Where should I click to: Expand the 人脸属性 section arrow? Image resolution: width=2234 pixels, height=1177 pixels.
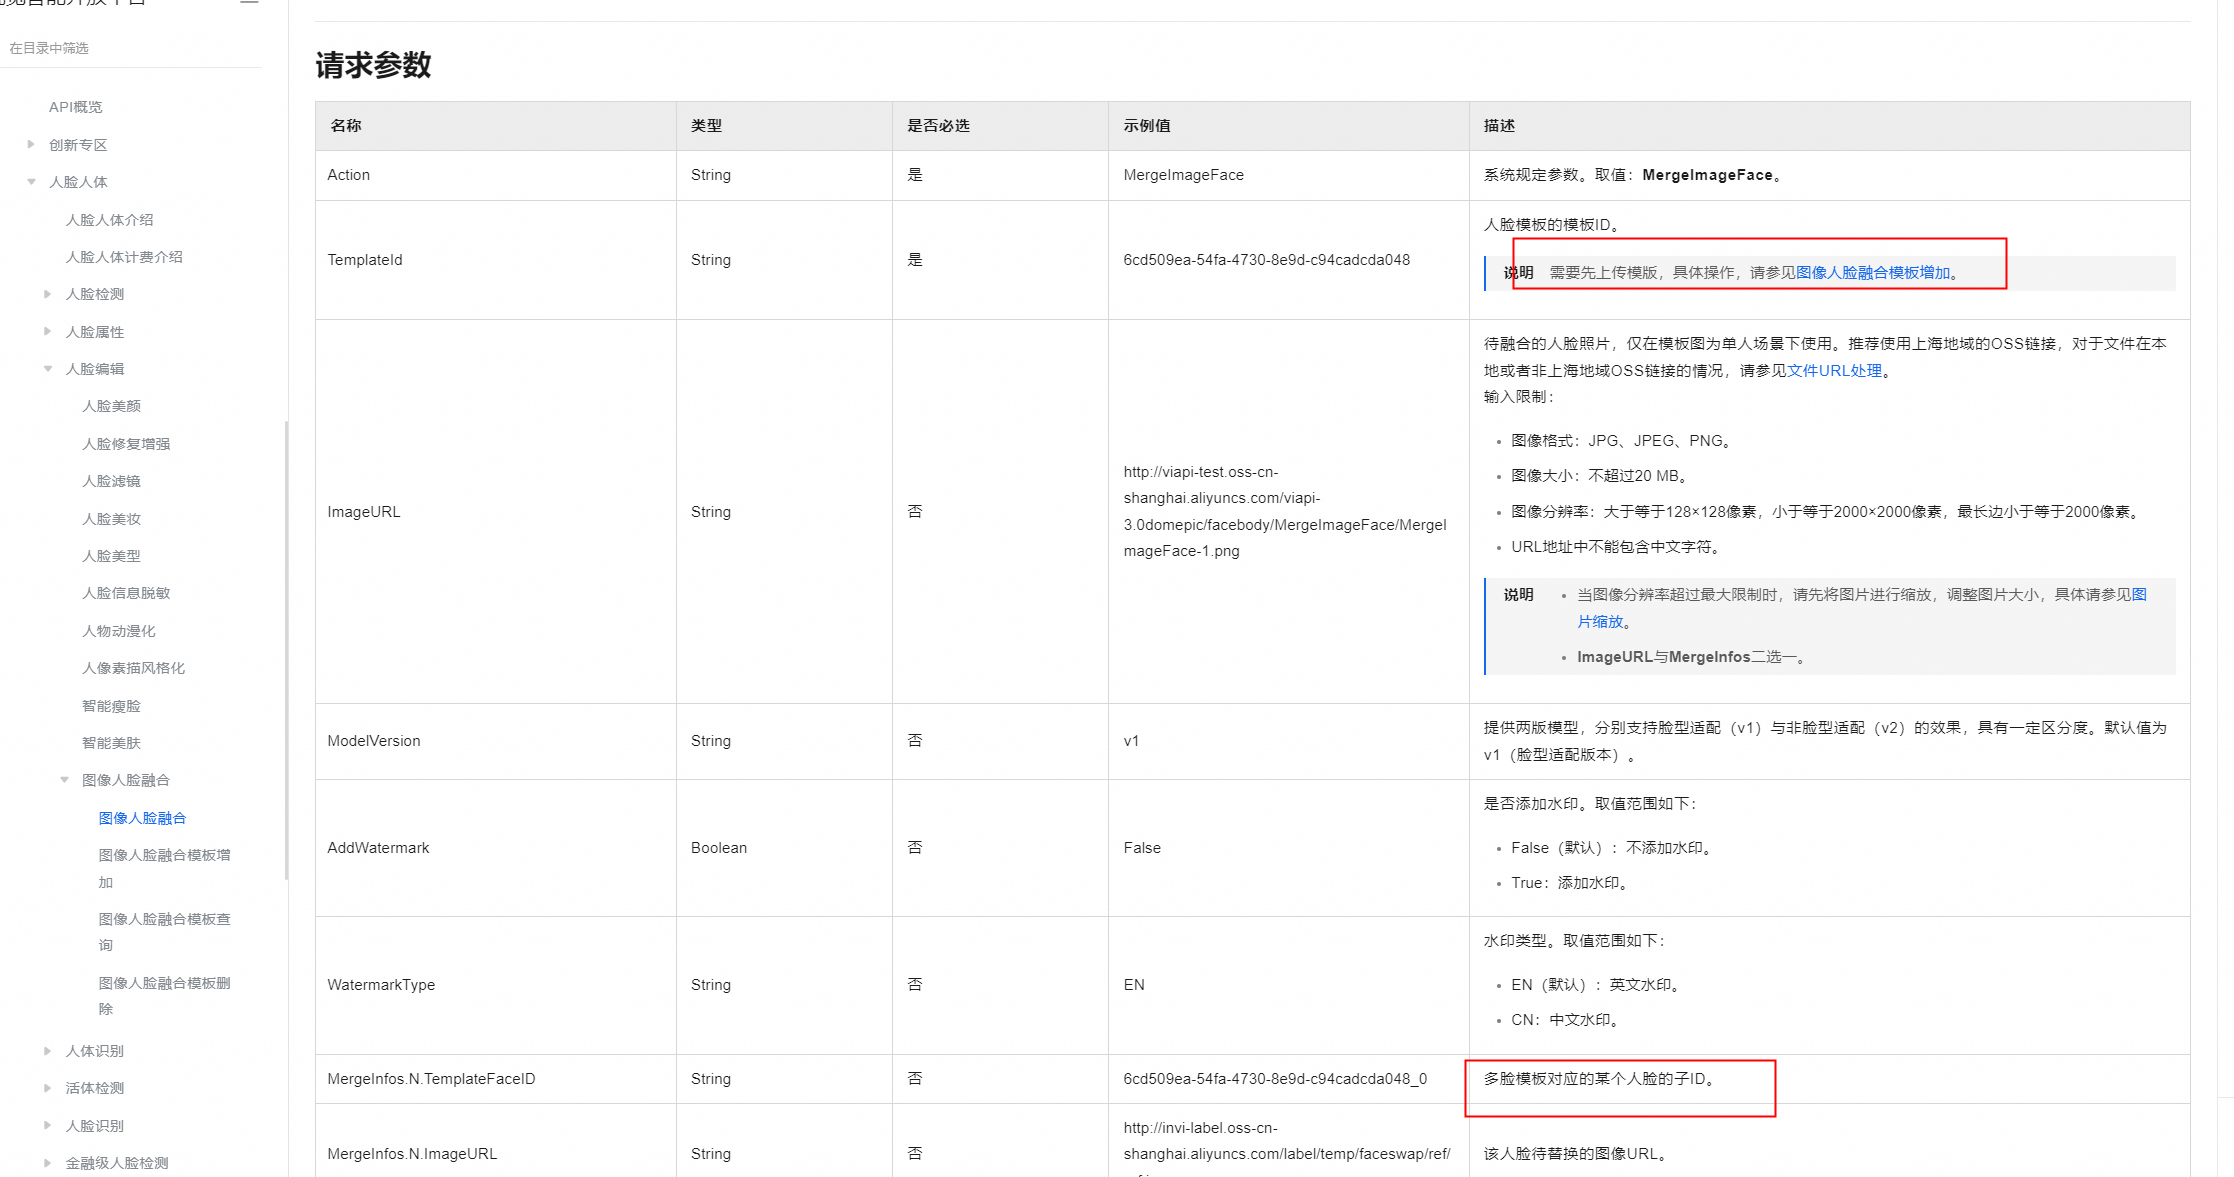tap(47, 332)
